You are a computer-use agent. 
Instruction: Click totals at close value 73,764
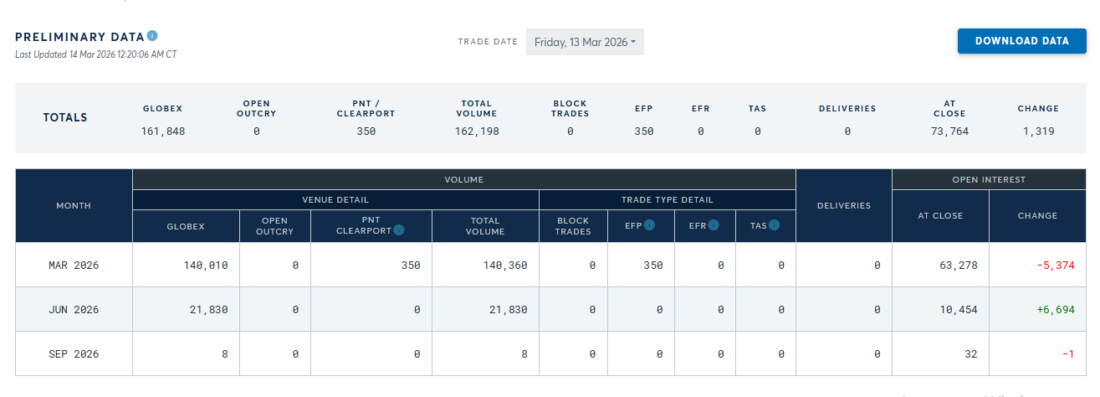coord(950,131)
